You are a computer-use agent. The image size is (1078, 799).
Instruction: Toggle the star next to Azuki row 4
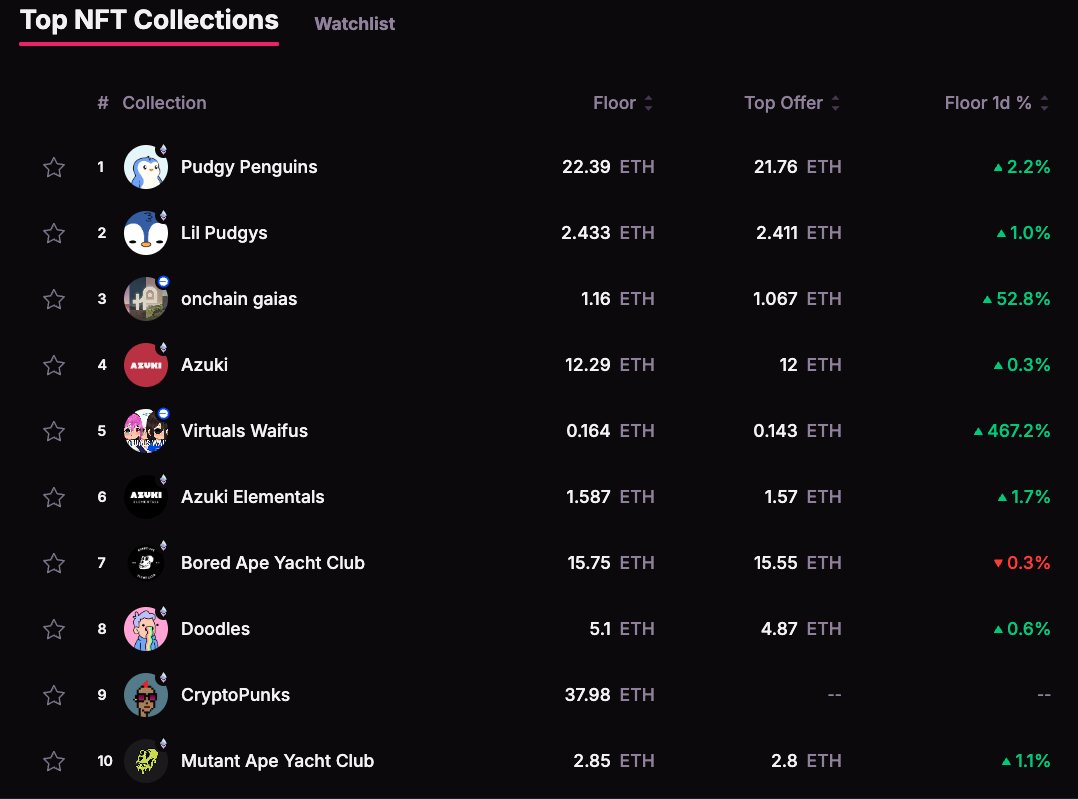pos(54,365)
